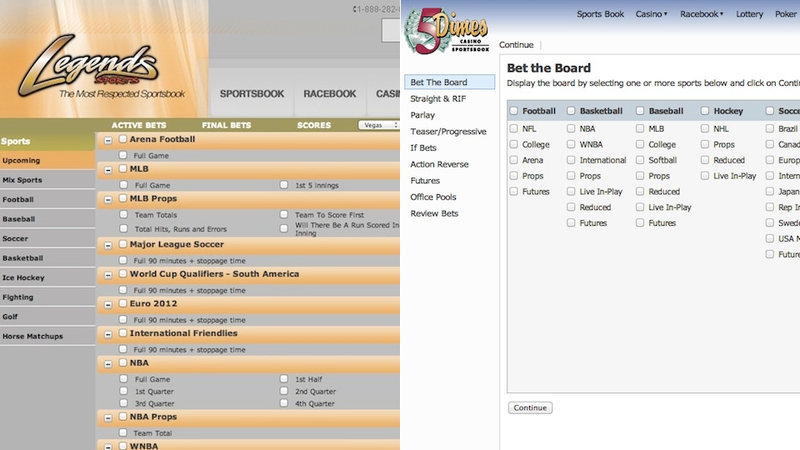800x450 pixels.
Task: Check the Euro 2012 league checkbox
Action: 123,303
